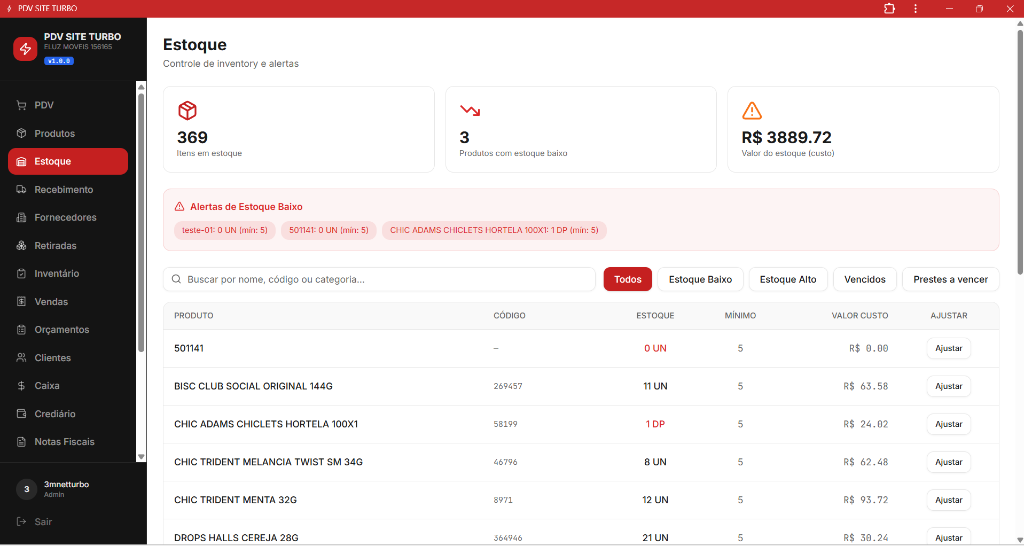Select the Todos filter
Screen dimensions: 1024x546
coord(628,279)
